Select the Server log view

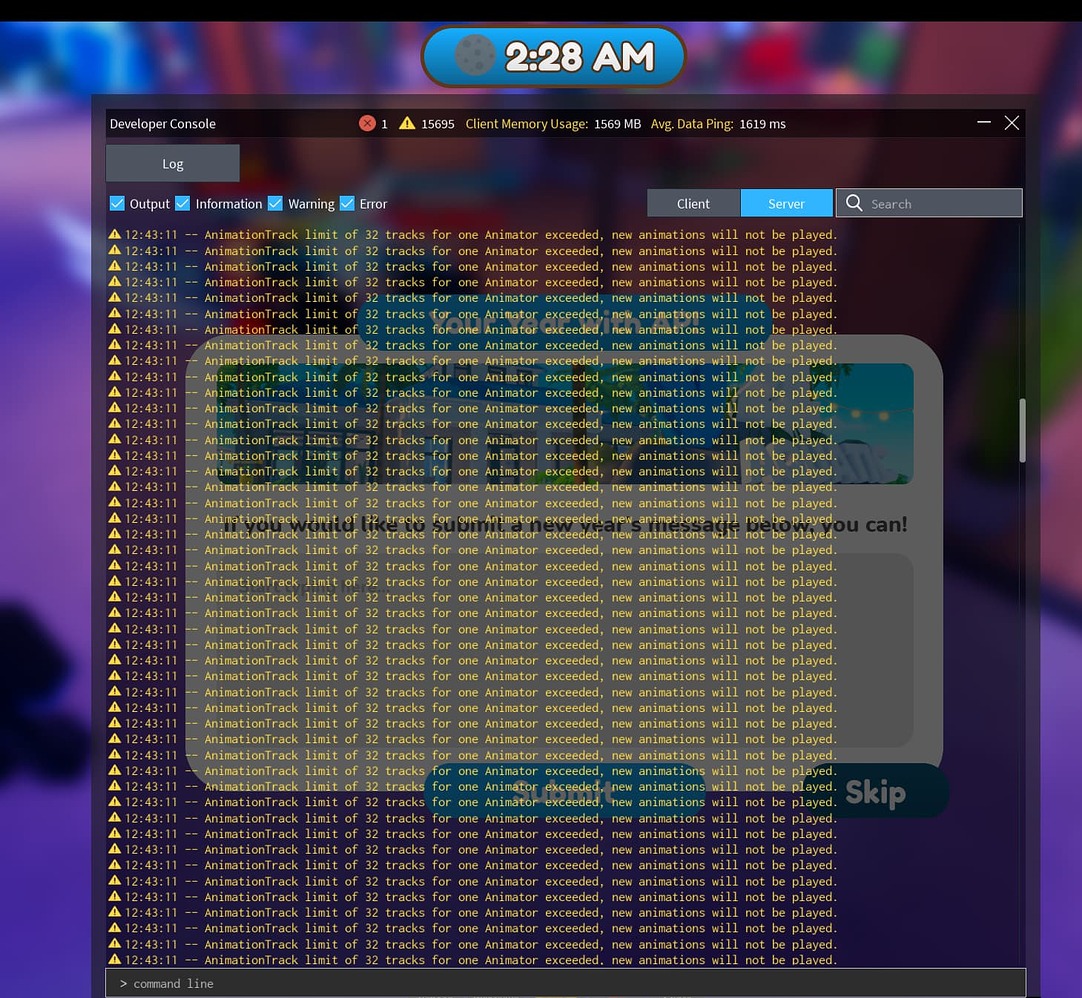pos(787,204)
